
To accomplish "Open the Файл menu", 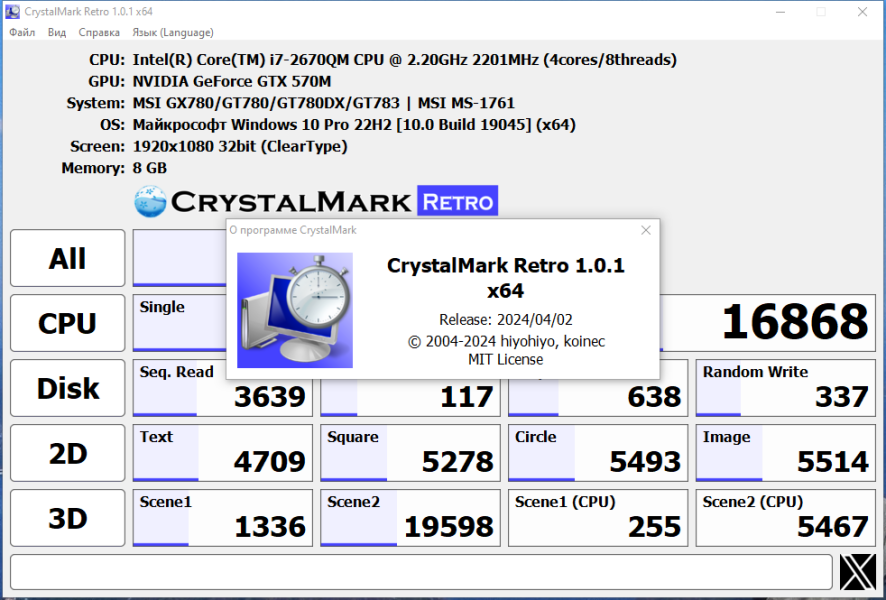I will coord(22,32).
